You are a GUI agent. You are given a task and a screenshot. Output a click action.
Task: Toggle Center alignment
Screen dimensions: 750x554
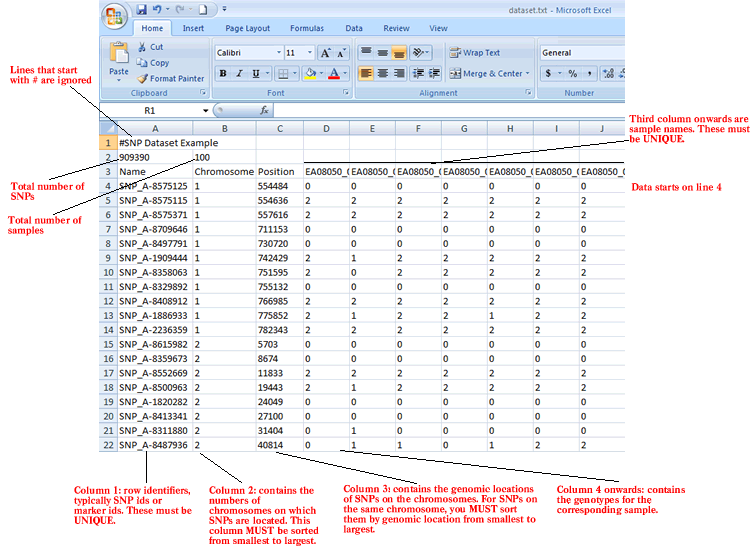(x=383, y=74)
